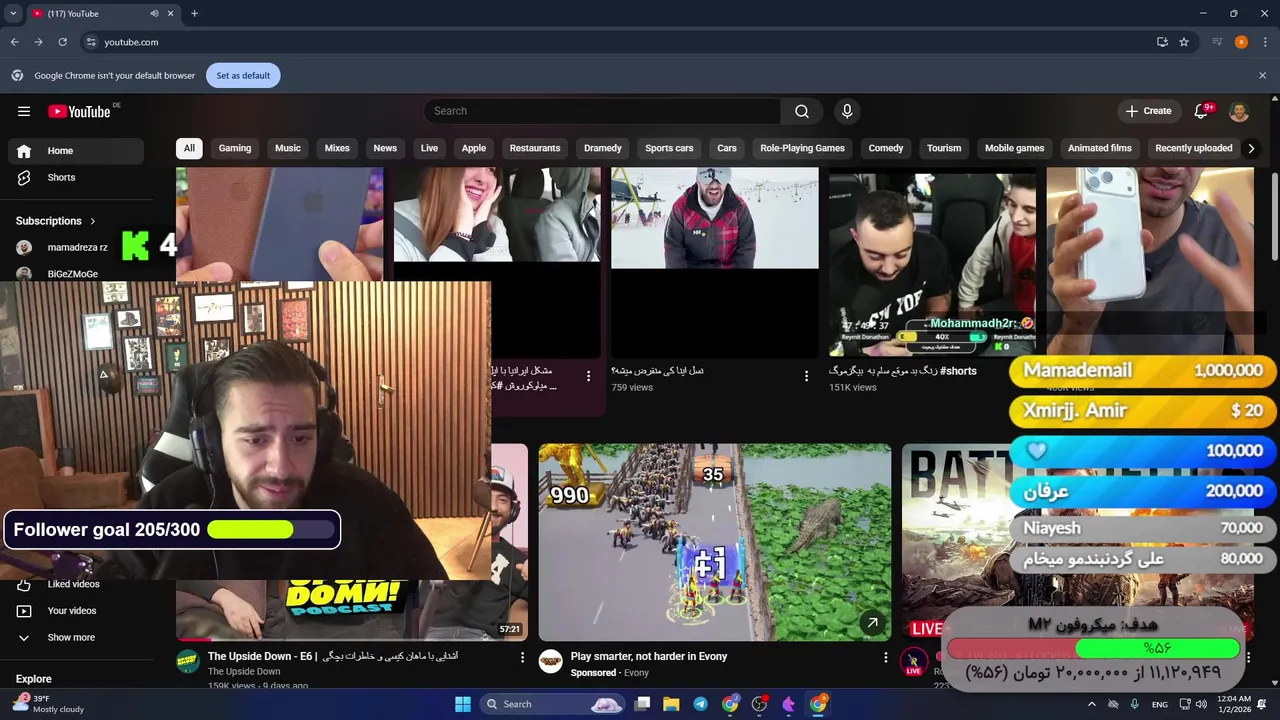Image resolution: width=1280 pixels, height=720 pixels.
Task: Select the Comedy filter chip
Action: [x=886, y=148]
